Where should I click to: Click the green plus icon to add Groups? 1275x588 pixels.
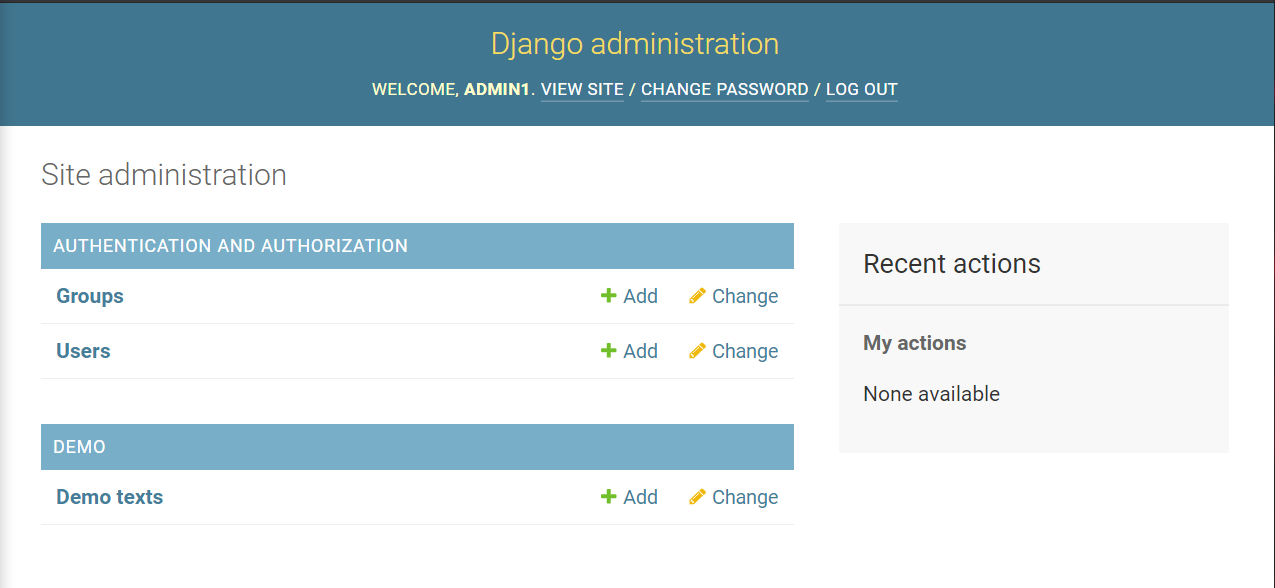coord(608,296)
